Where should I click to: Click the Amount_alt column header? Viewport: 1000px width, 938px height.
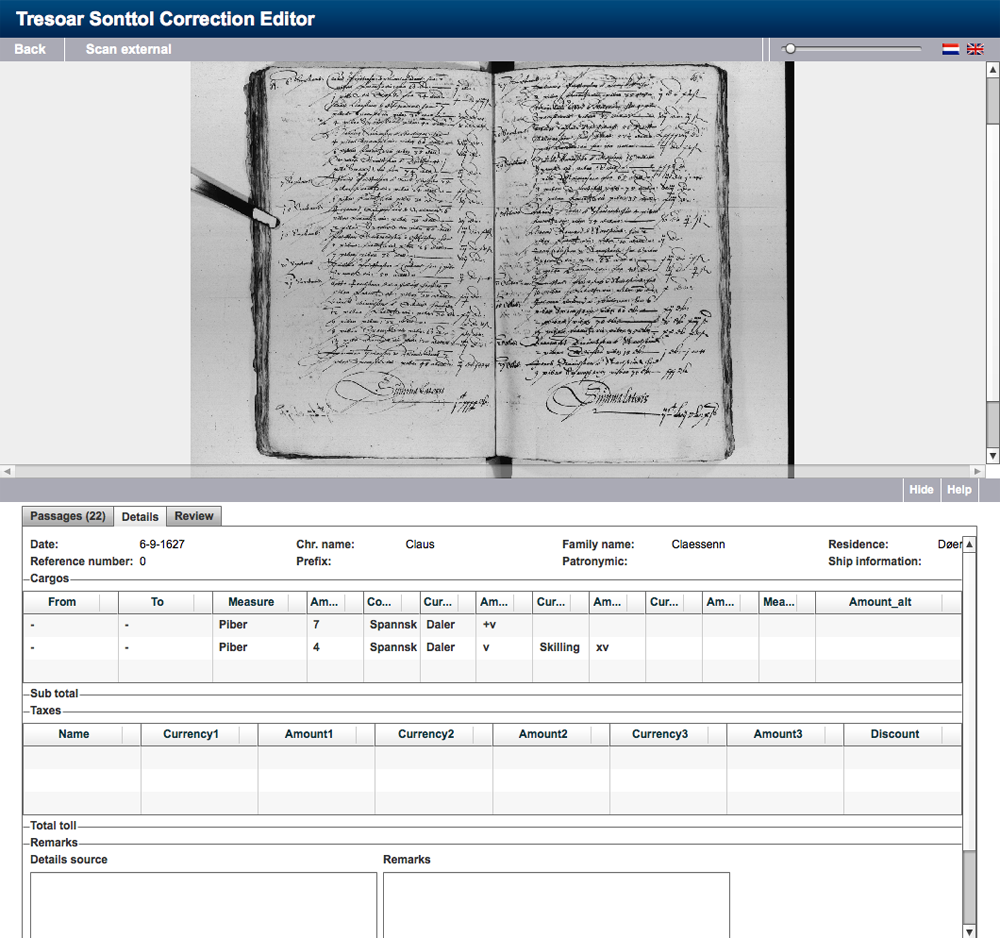(x=880, y=602)
